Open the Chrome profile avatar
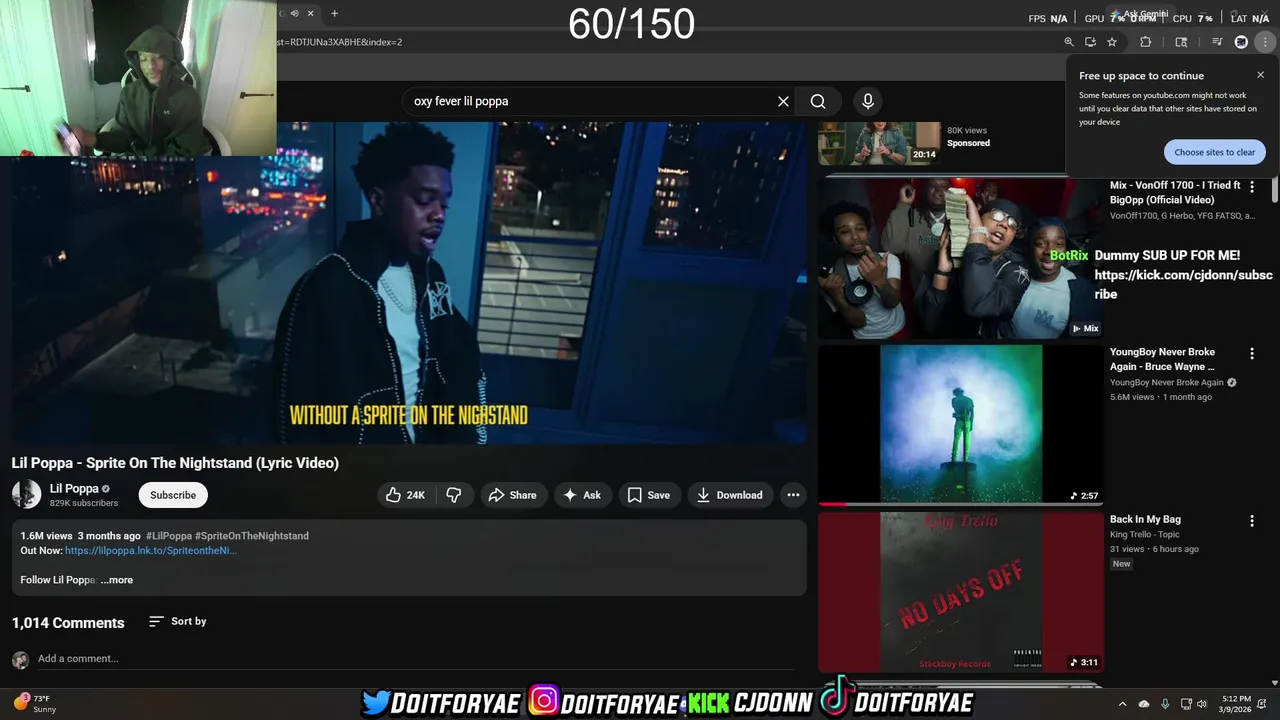Screen dimensions: 1280x720 1241,42
